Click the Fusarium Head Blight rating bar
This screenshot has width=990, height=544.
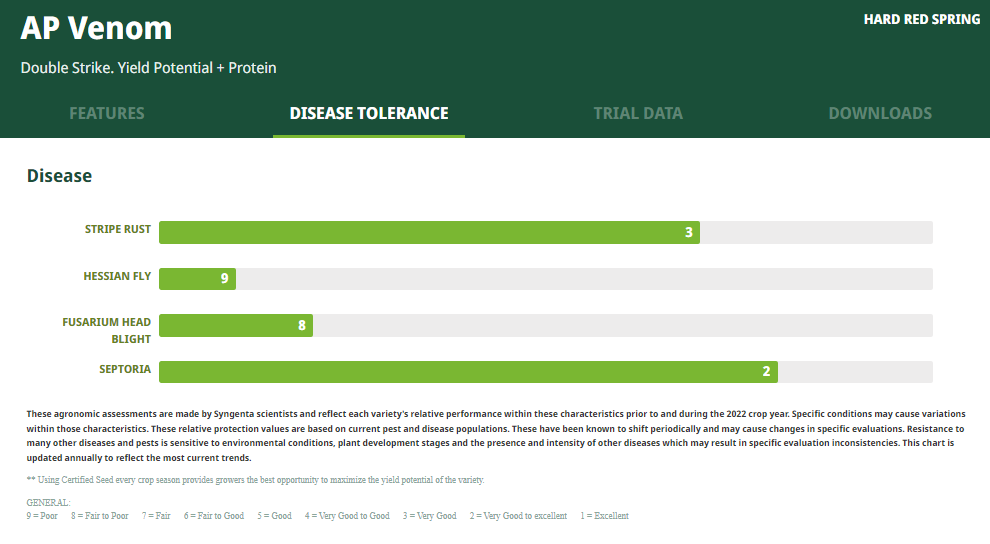[x=546, y=326]
